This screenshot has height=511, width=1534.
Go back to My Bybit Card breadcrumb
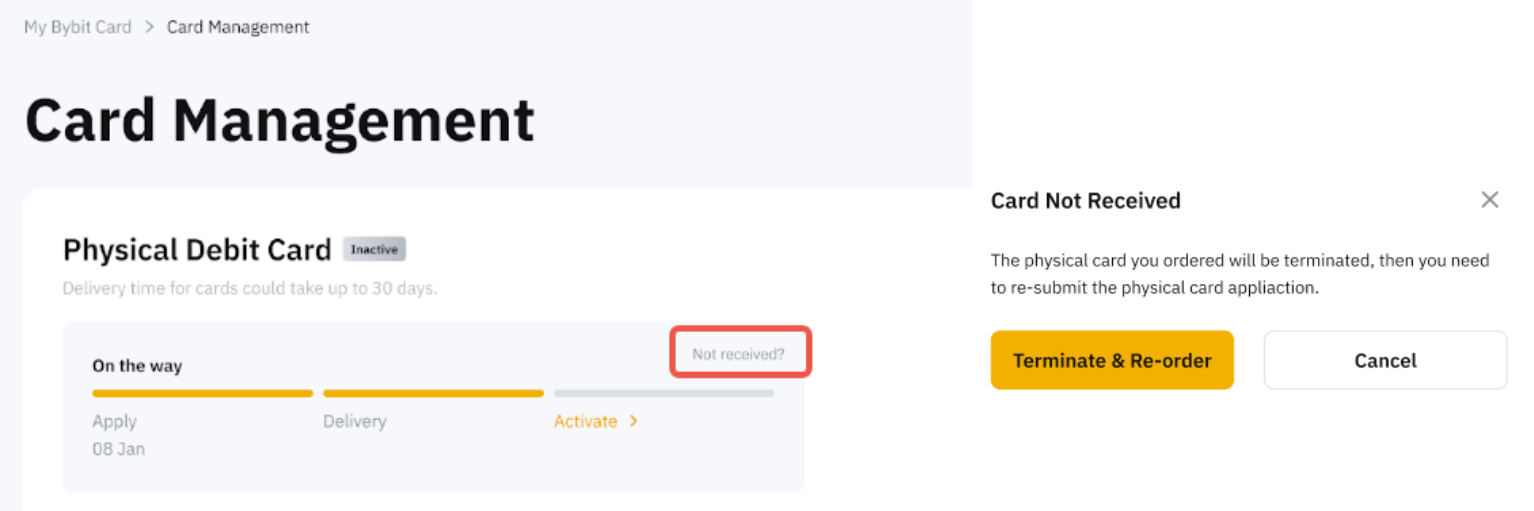pos(78,27)
